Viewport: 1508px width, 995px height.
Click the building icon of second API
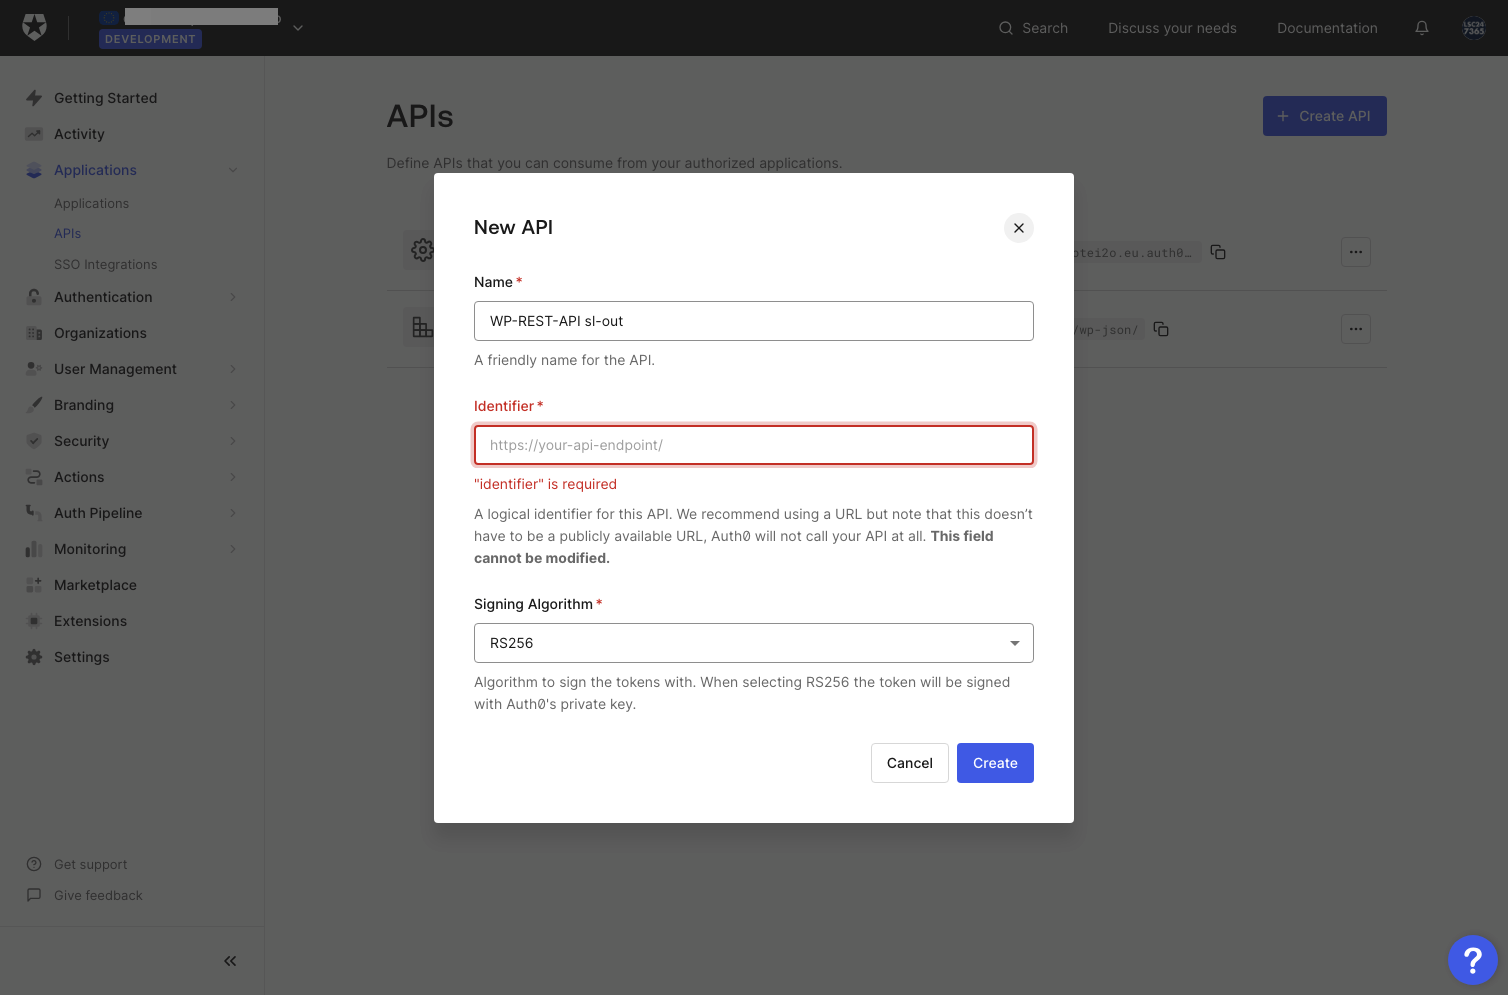(x=422, y=327)
